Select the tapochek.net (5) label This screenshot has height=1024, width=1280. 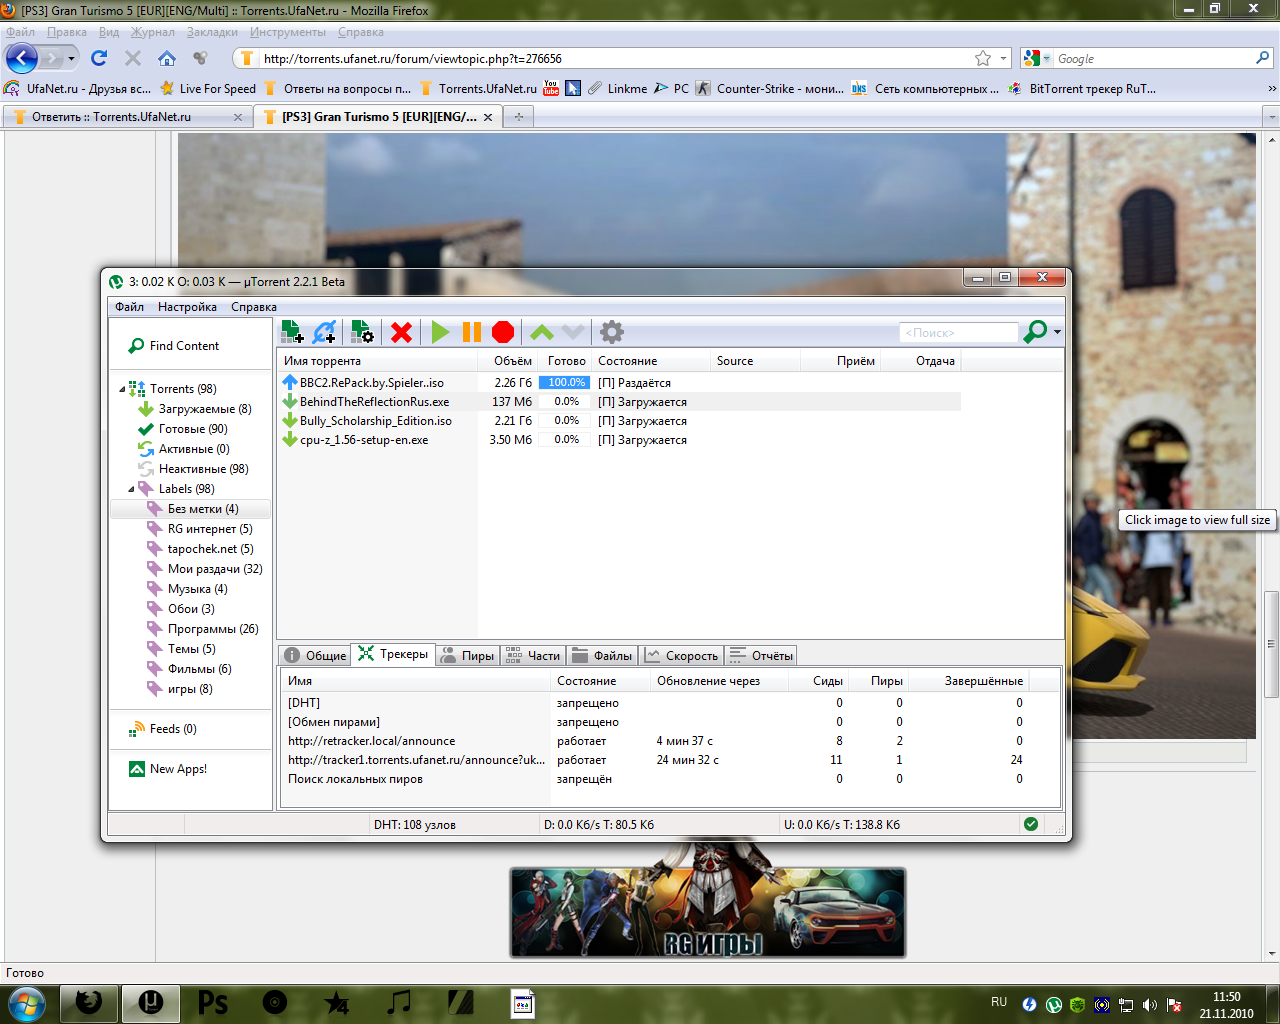[200, 549]
